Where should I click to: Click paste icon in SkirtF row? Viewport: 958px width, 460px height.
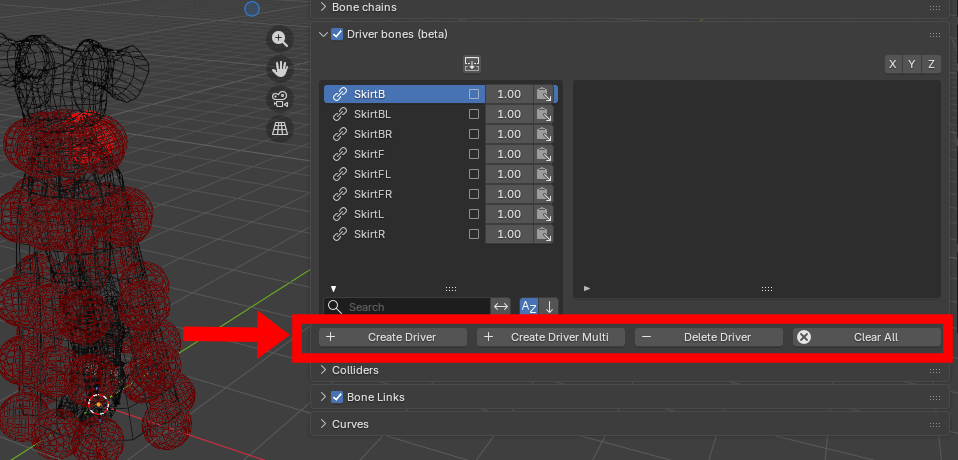click(x=543, y=154)
